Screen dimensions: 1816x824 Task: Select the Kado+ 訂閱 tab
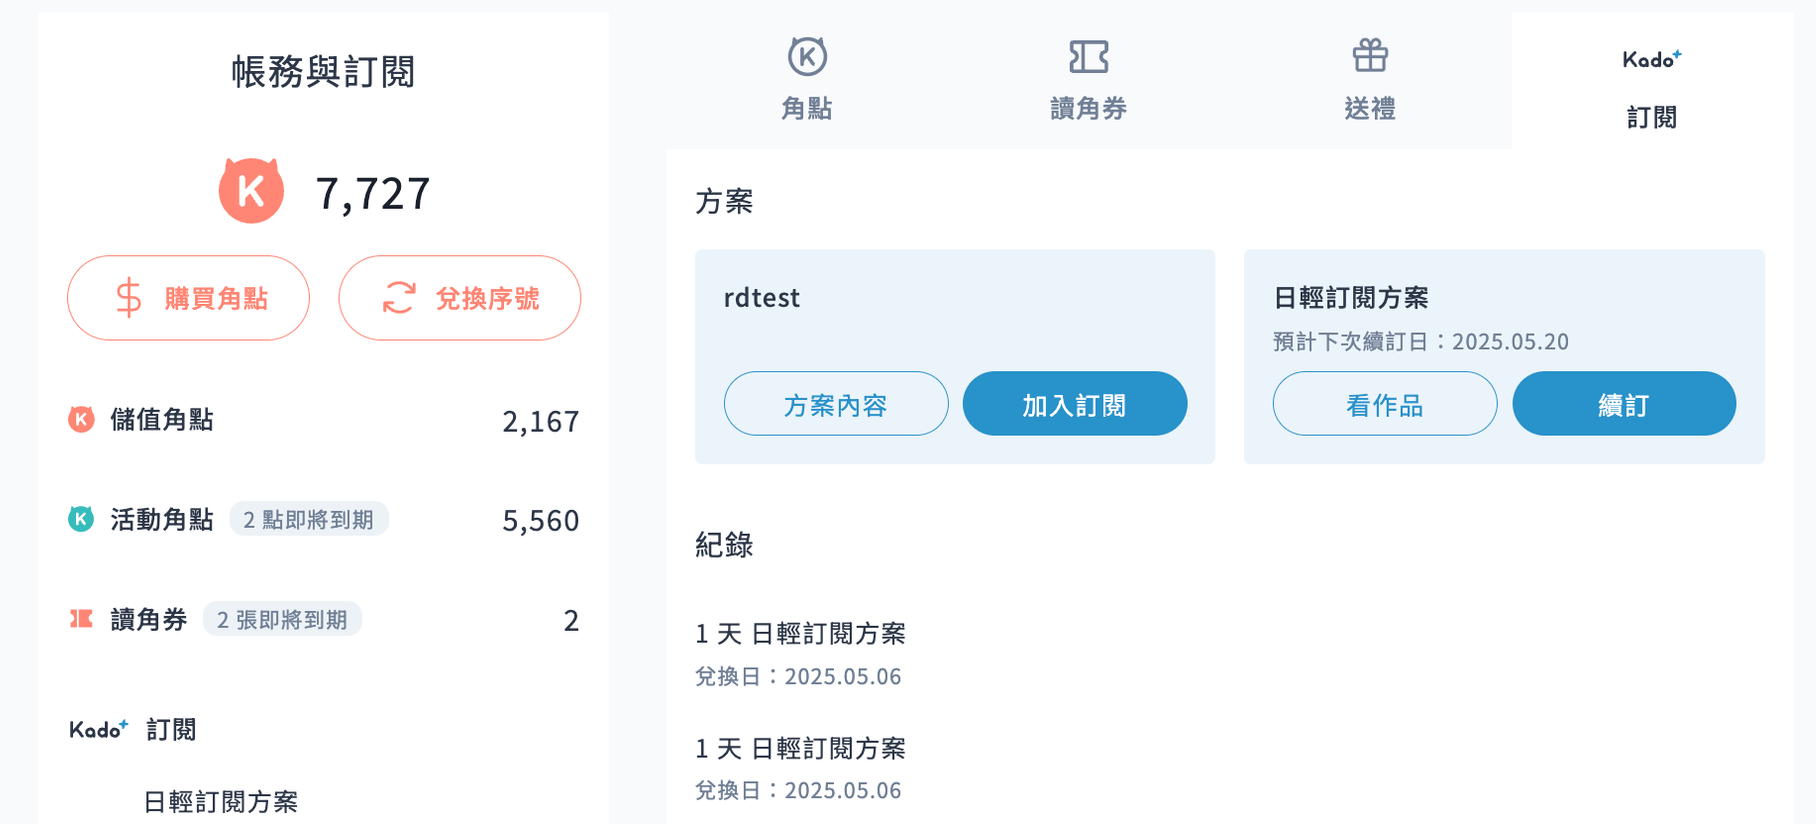tap(1652, 88)
